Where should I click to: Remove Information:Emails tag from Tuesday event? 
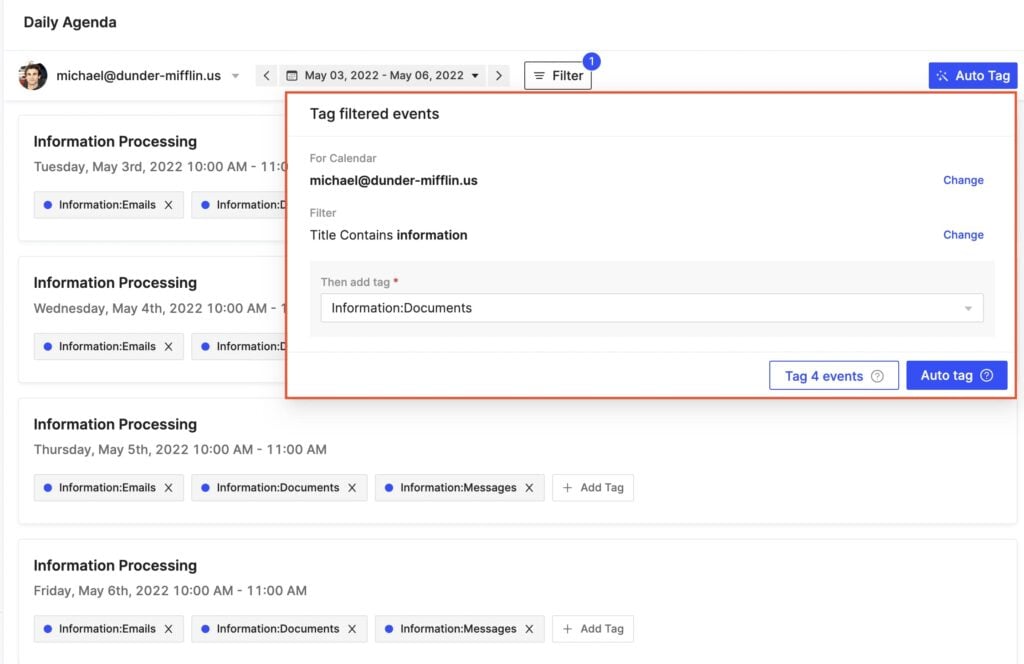[x=168, y=205]
